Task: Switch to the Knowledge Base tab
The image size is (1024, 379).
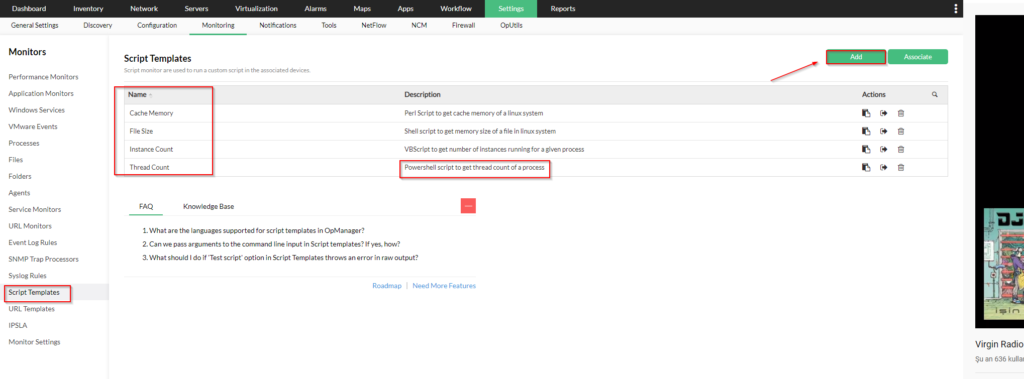Action: (208, 206)
